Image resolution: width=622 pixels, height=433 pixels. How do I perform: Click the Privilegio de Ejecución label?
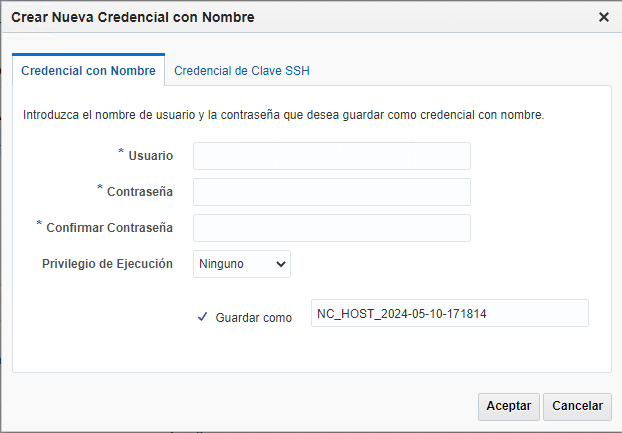[107, 264]
